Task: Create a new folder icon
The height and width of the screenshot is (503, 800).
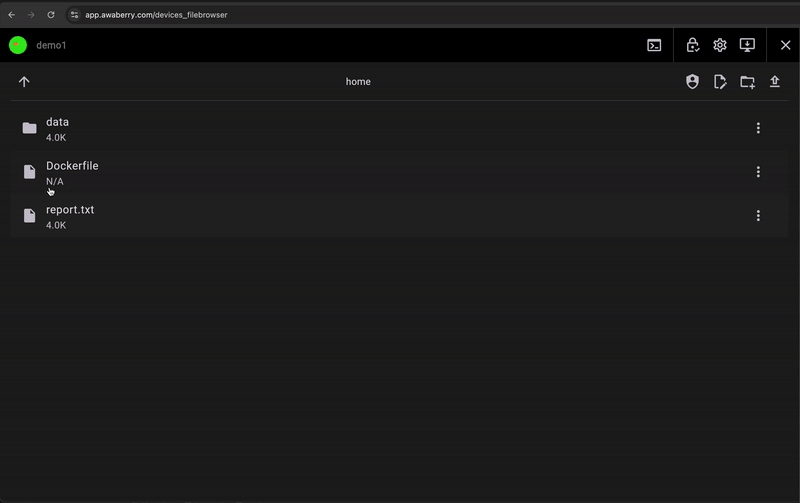Action: tap(747, 82)
